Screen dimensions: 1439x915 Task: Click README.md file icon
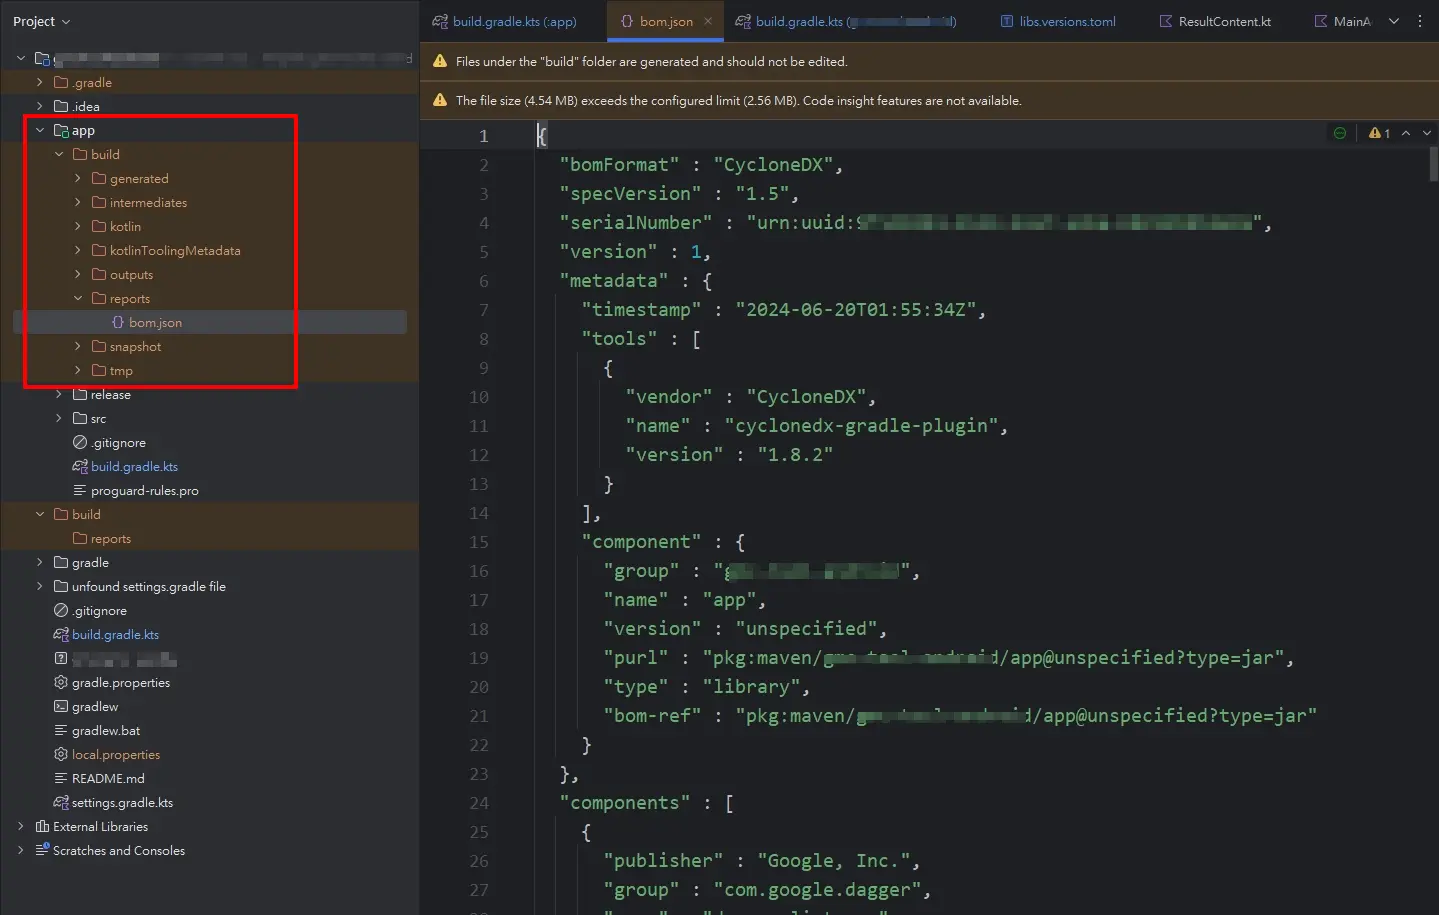tap(61, 778)
